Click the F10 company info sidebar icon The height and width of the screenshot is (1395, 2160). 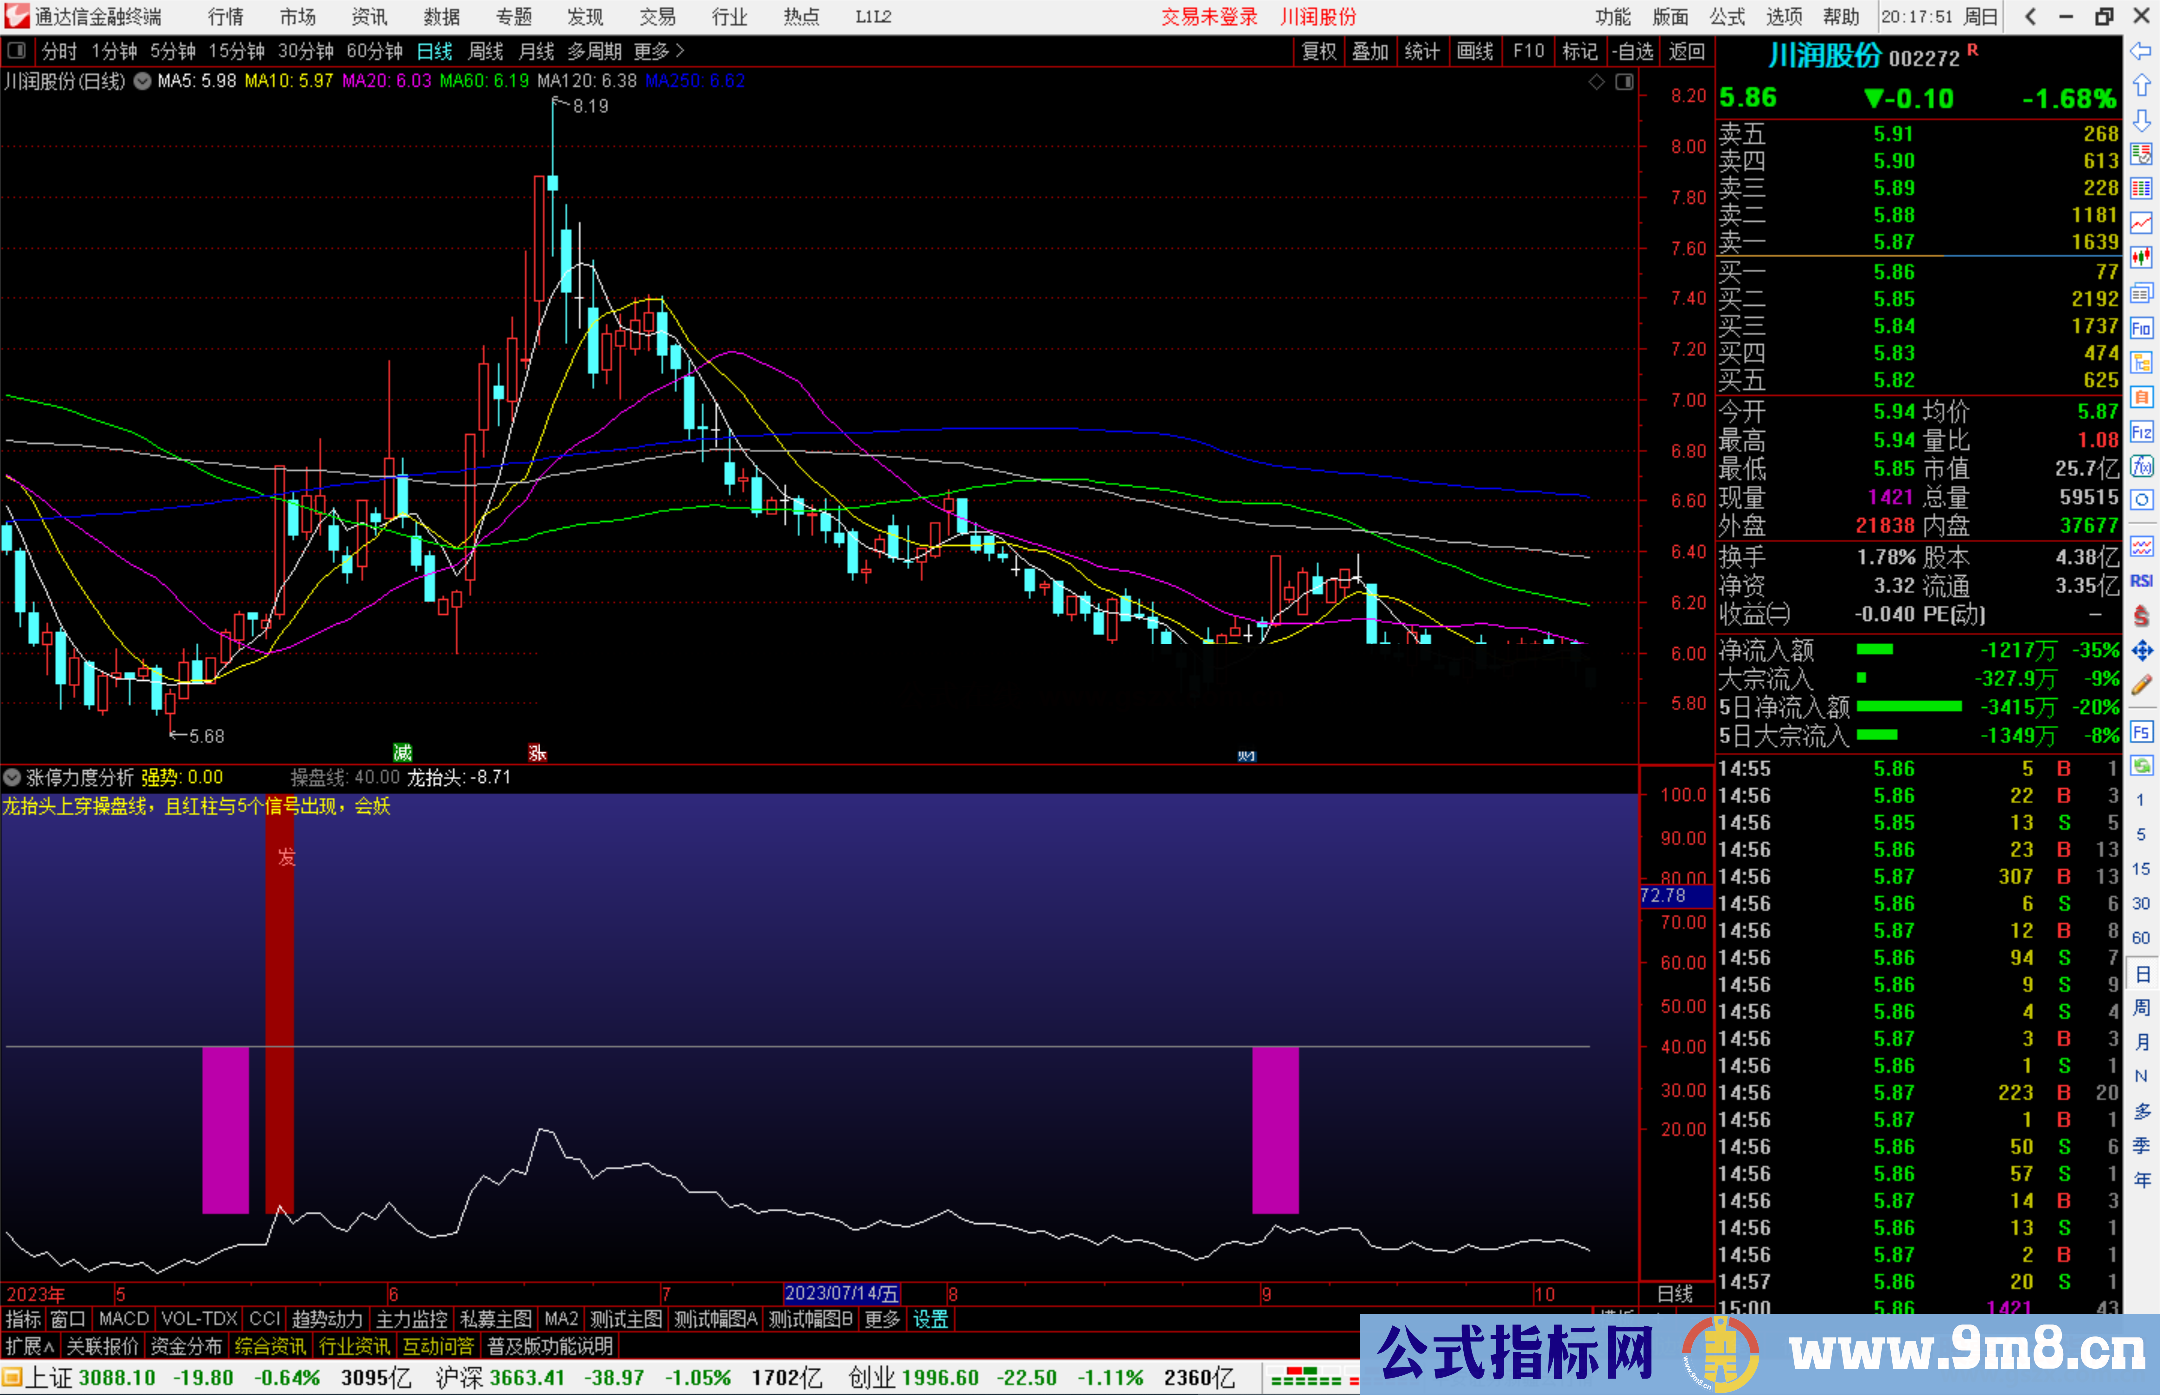click(x=2141, y=328)
